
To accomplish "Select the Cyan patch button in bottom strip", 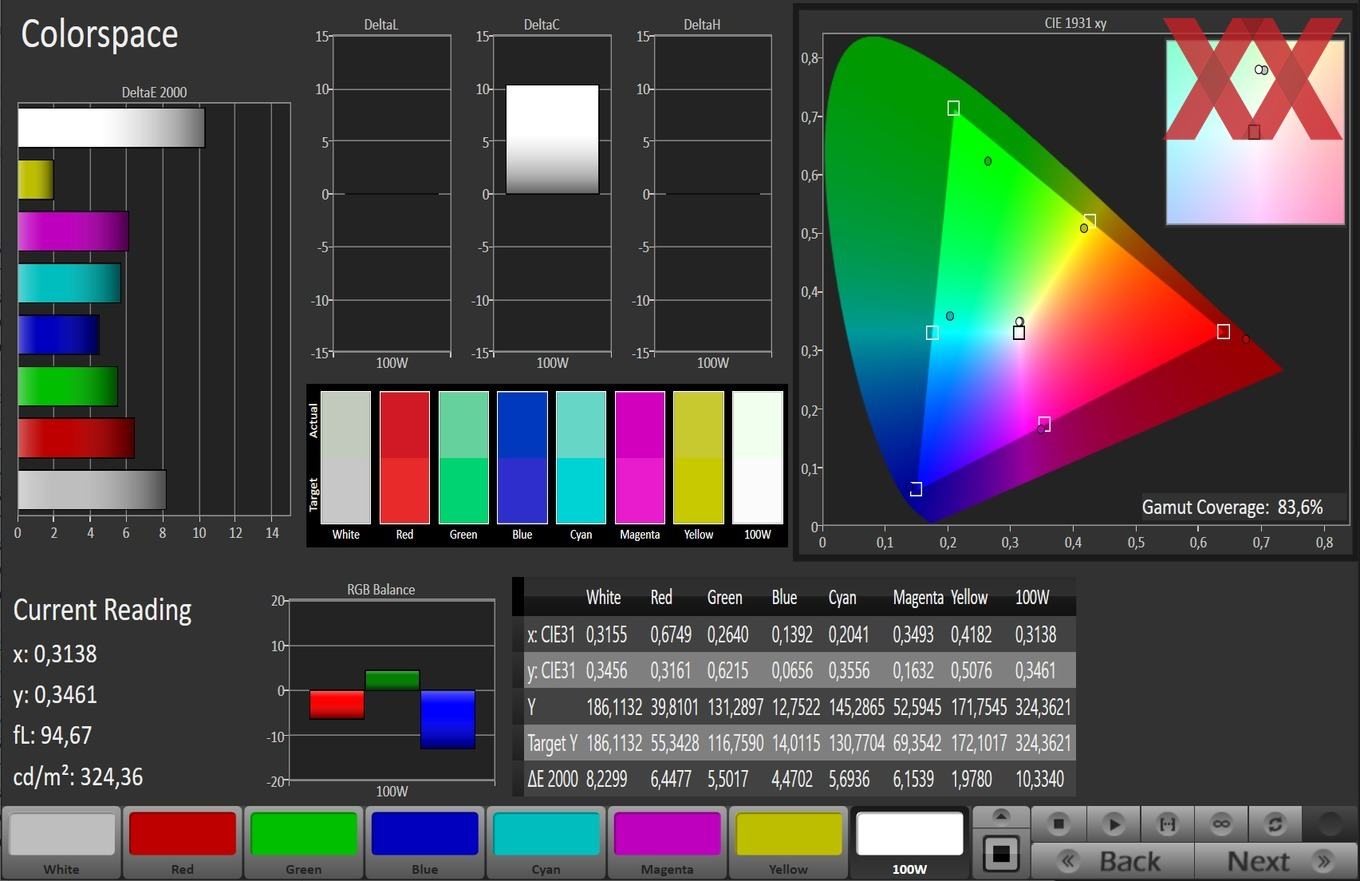I will 545,842.
